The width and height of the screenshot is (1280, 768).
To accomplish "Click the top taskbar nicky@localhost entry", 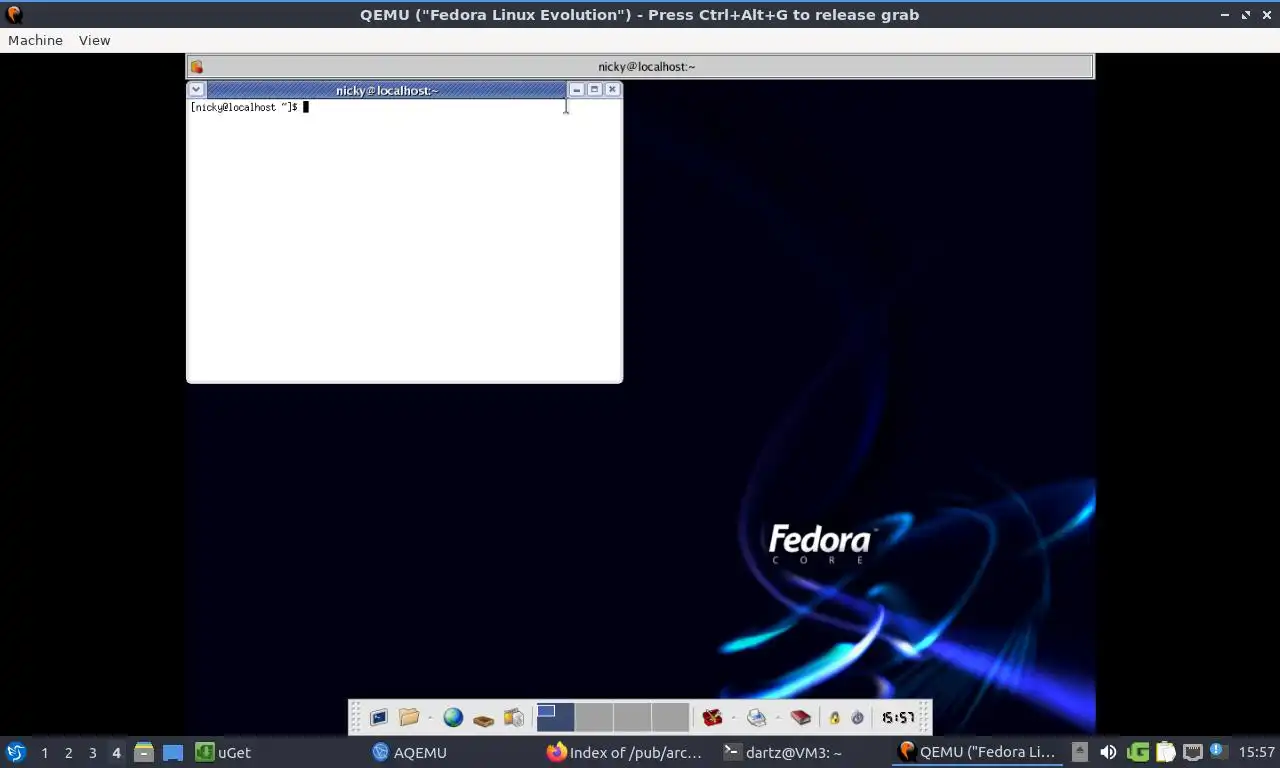I will pyautogui.click(x=647, y=67).
